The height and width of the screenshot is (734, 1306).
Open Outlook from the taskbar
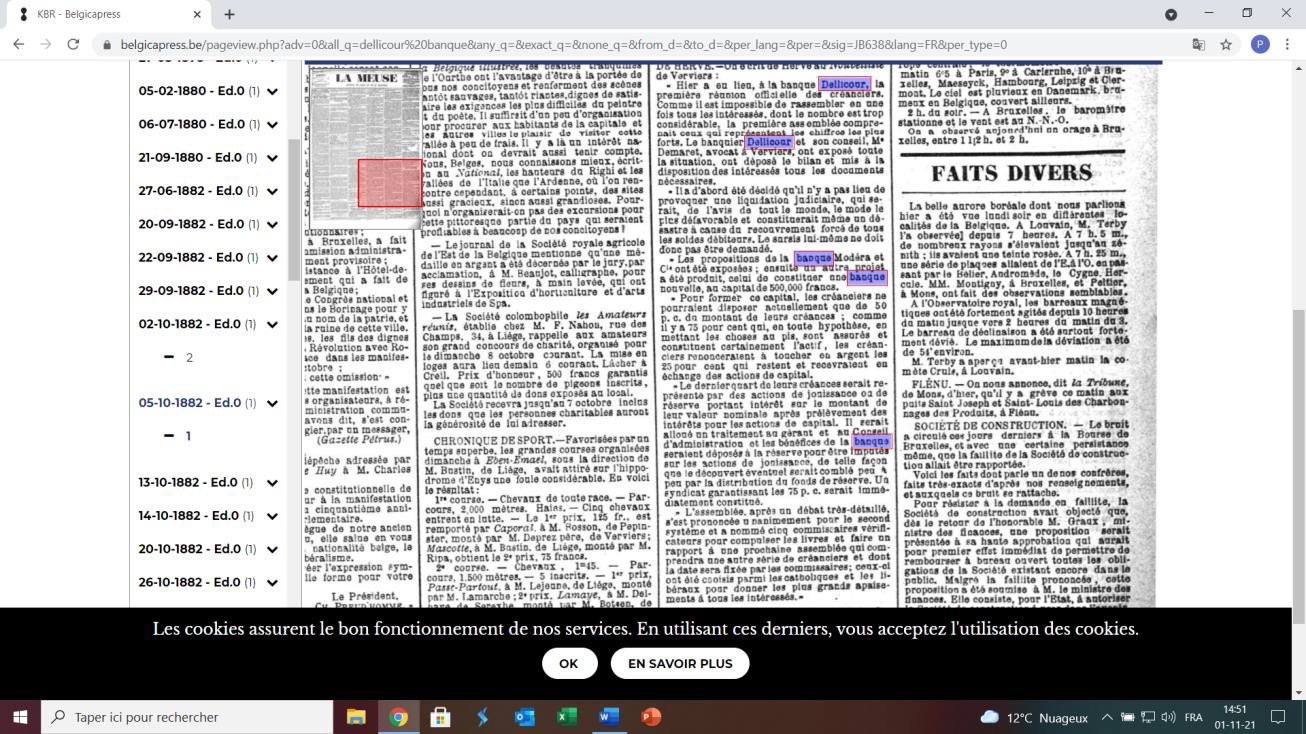pos(524,717)
